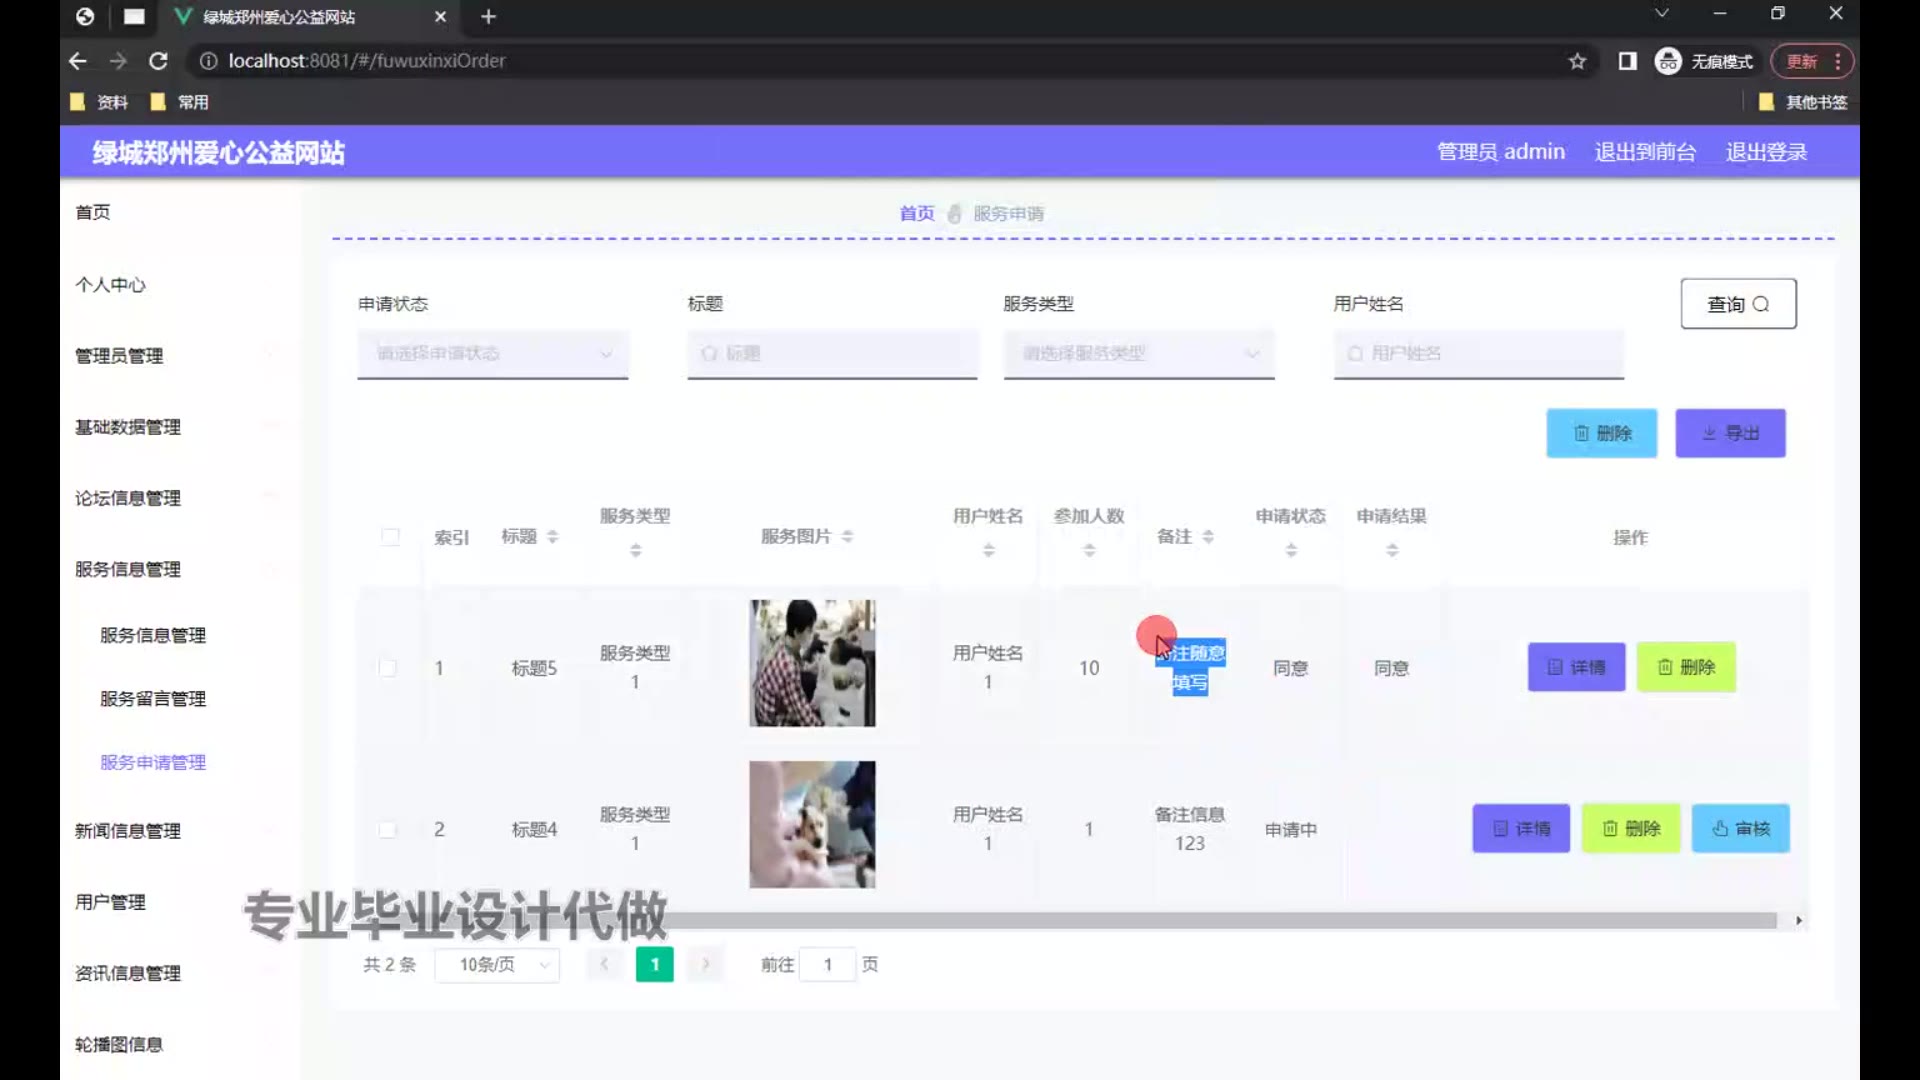Check the row 2 标题4 checkbox
This screenshot has height=1080, width=1920.
click(388, 830)
